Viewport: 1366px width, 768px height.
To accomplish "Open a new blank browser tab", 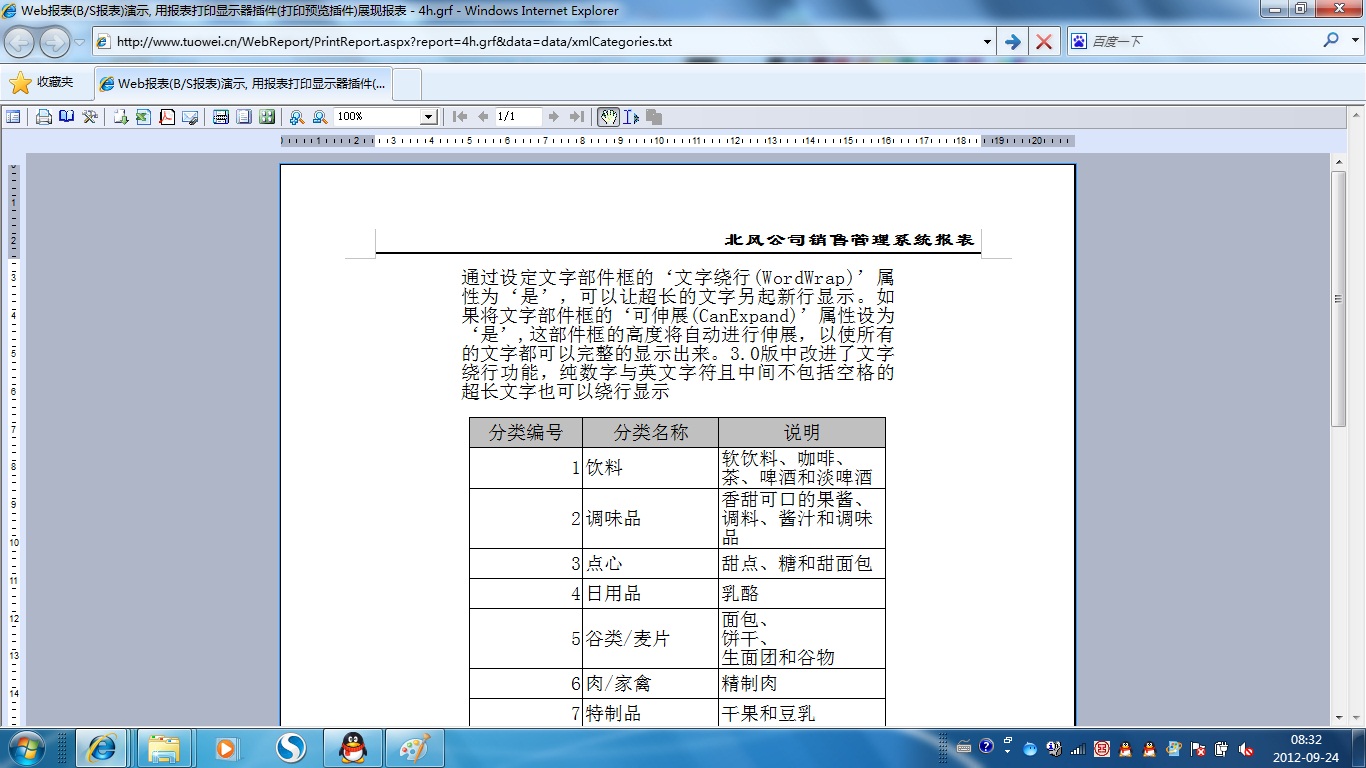I will coord(407,84).
